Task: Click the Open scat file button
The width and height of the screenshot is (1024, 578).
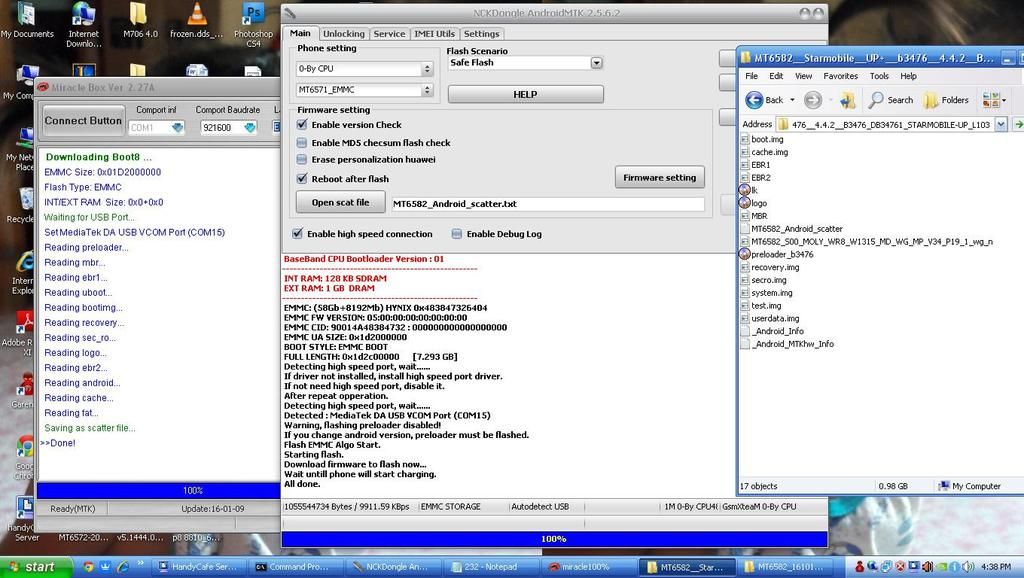Action: coord(340,203)
